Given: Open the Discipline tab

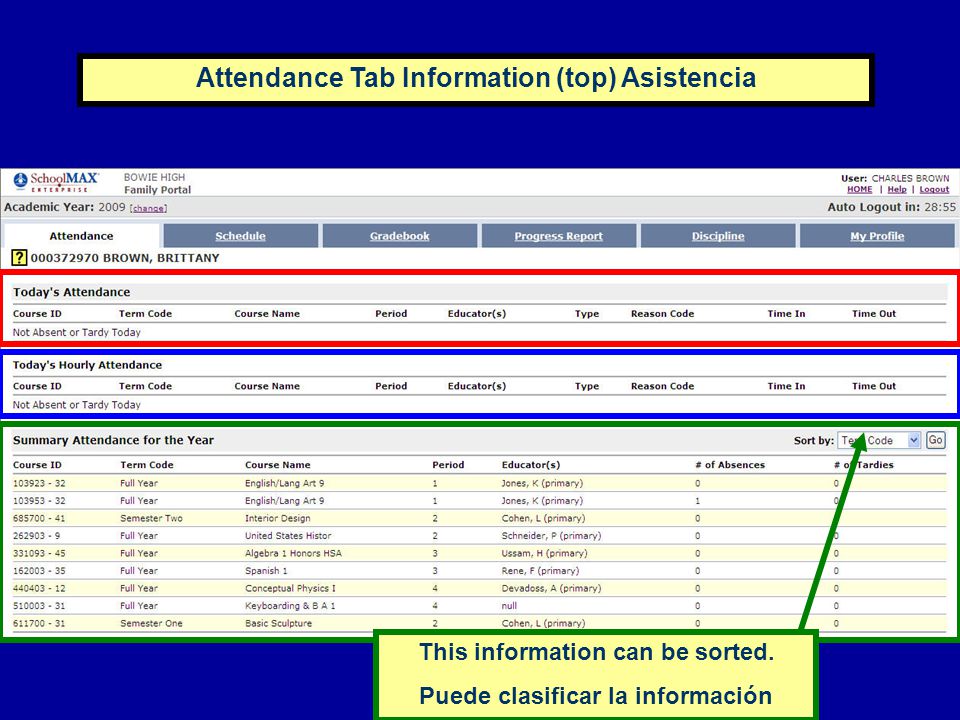Looking at the screenshot, I should point(718,236).
